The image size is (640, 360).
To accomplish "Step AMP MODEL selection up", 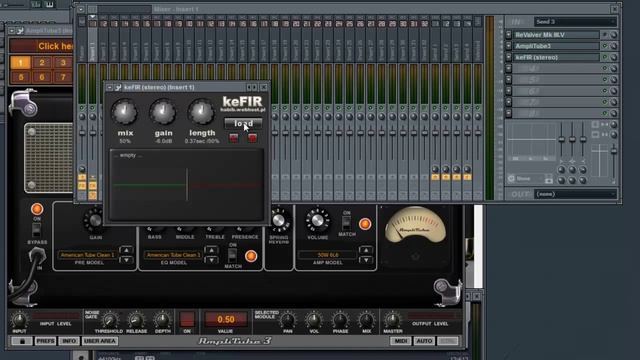I will click(x=366, y=250).
